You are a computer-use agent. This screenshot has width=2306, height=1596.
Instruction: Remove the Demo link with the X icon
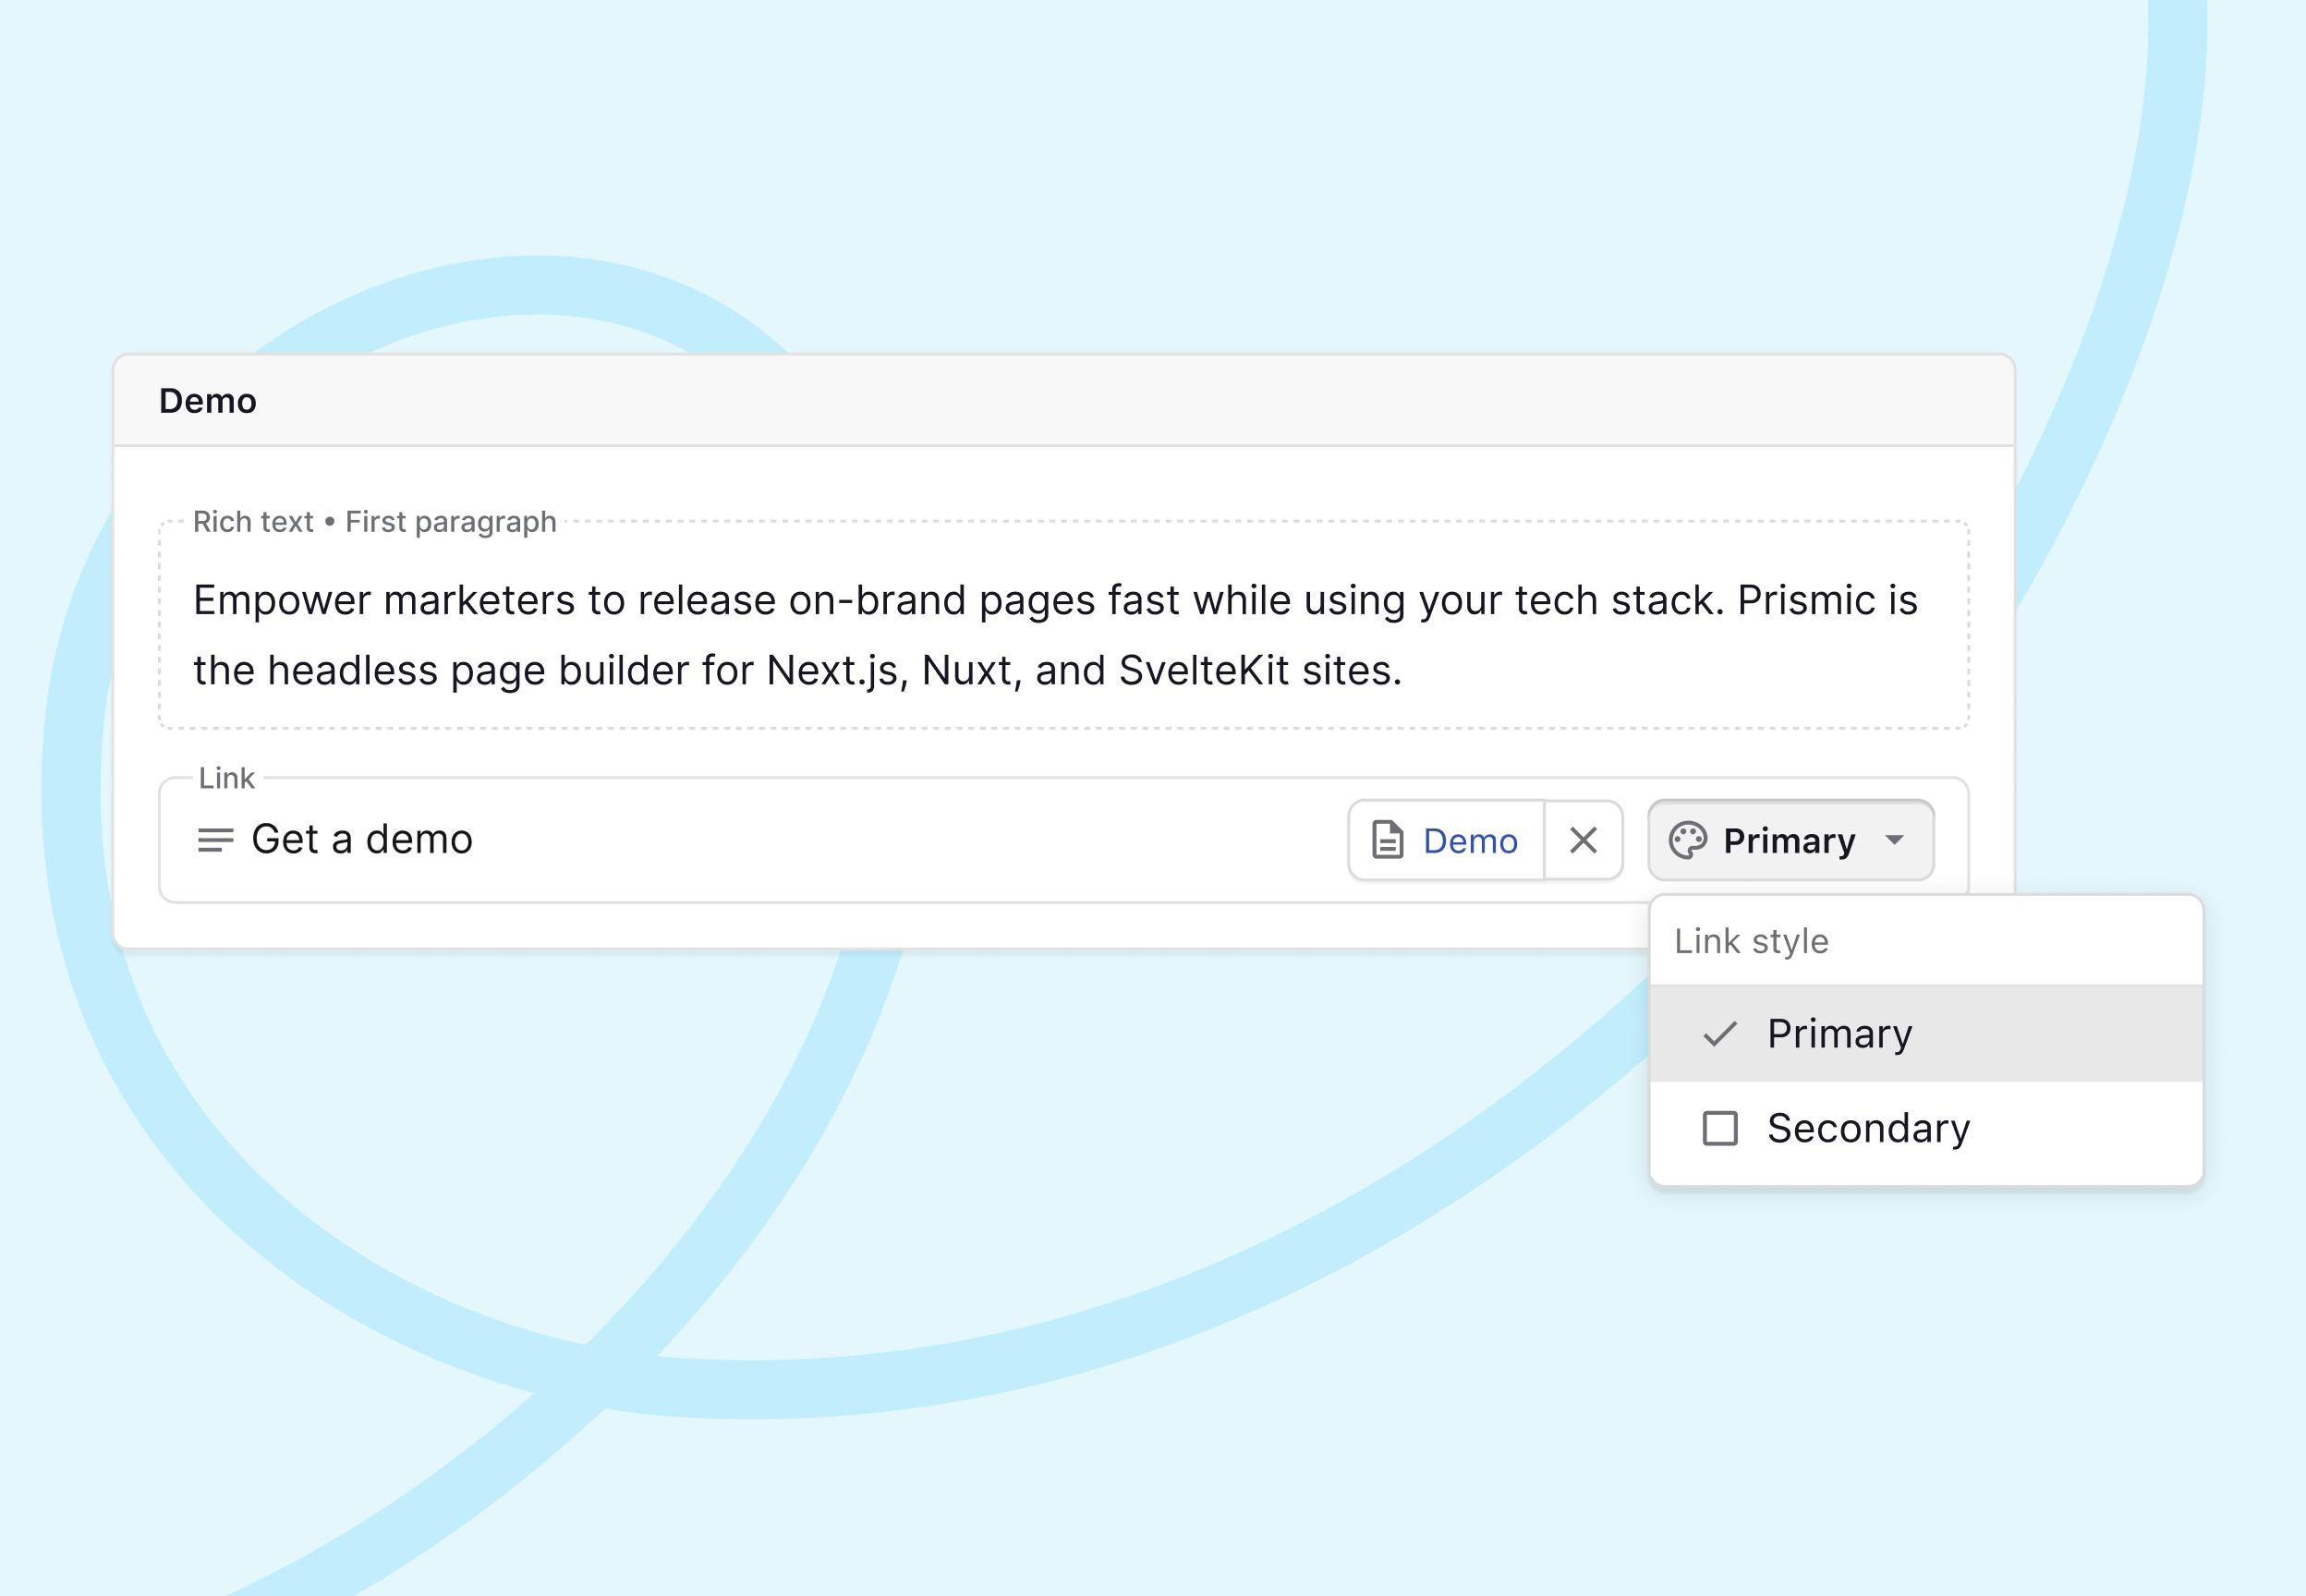pos(1583,840)
